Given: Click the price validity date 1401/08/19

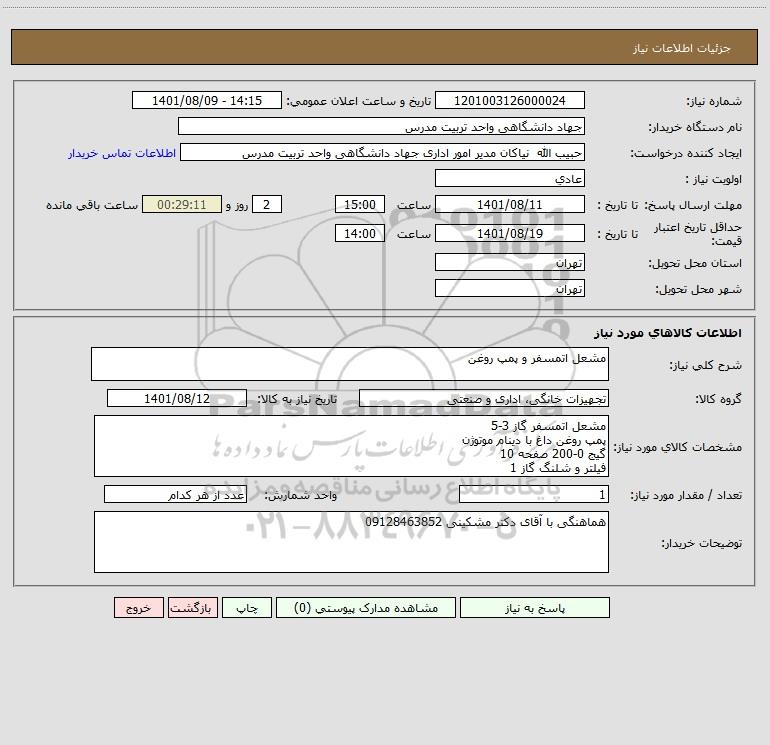Looking at the screenshot, I should pos(510,233).
